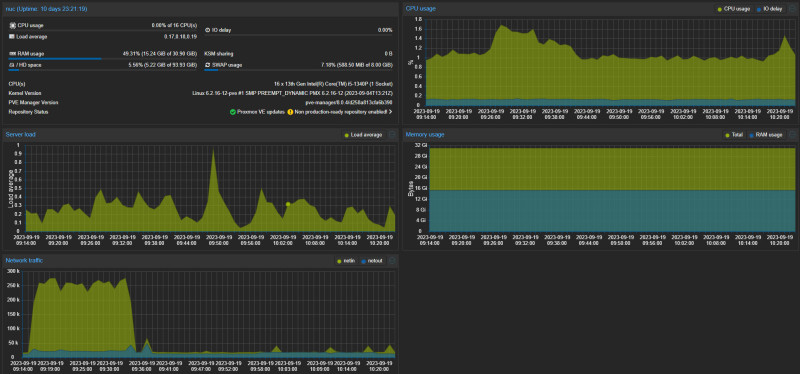Toggle the netin series legend
Image resolution: width=800 pixels, height=374 pixels.
345,261
